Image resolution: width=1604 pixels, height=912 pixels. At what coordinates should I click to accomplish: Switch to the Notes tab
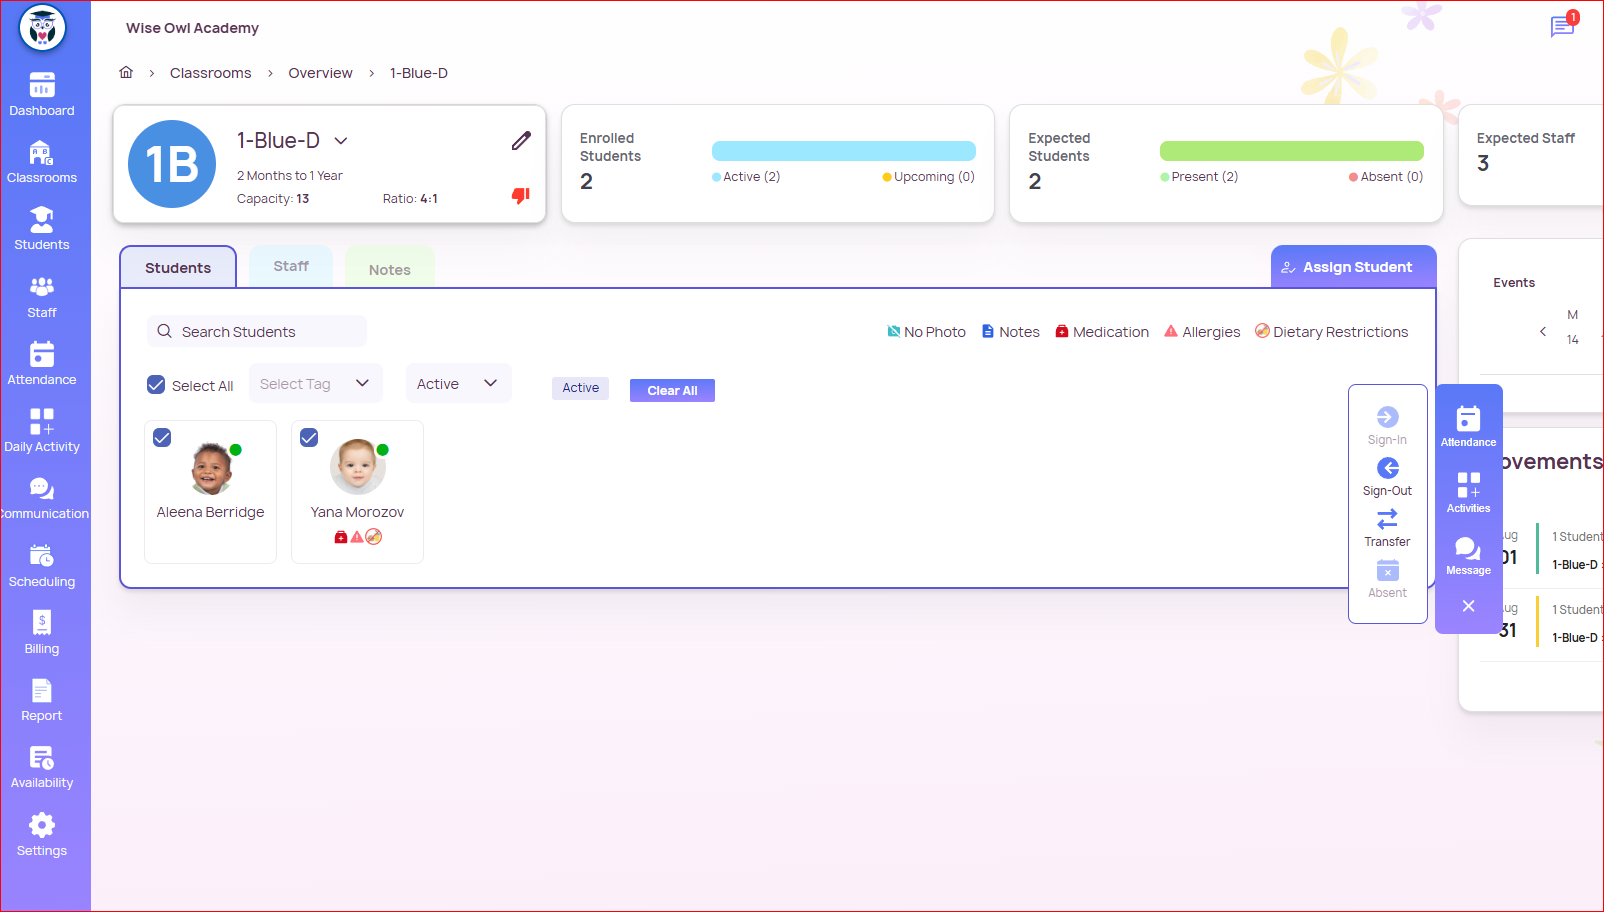pyautogui.click(x=389, y=269)
